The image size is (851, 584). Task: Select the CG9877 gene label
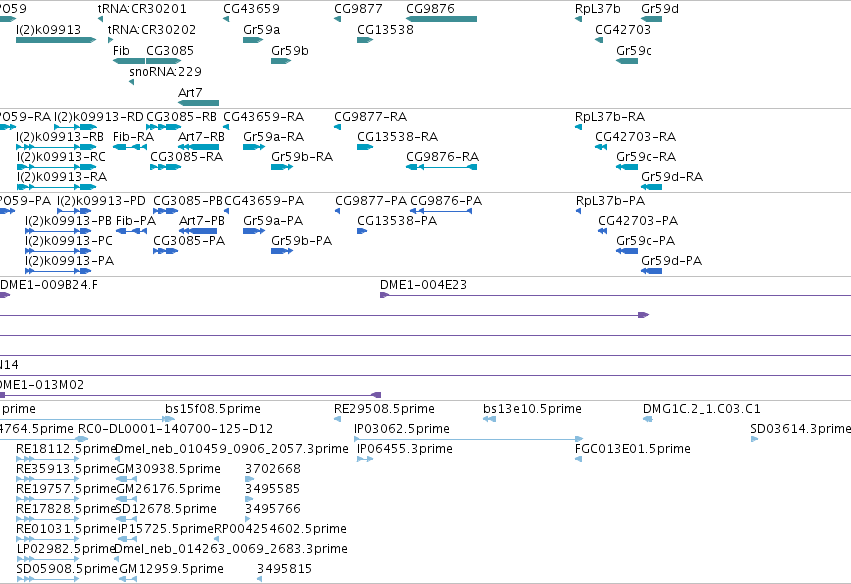(x=358, y=9)
